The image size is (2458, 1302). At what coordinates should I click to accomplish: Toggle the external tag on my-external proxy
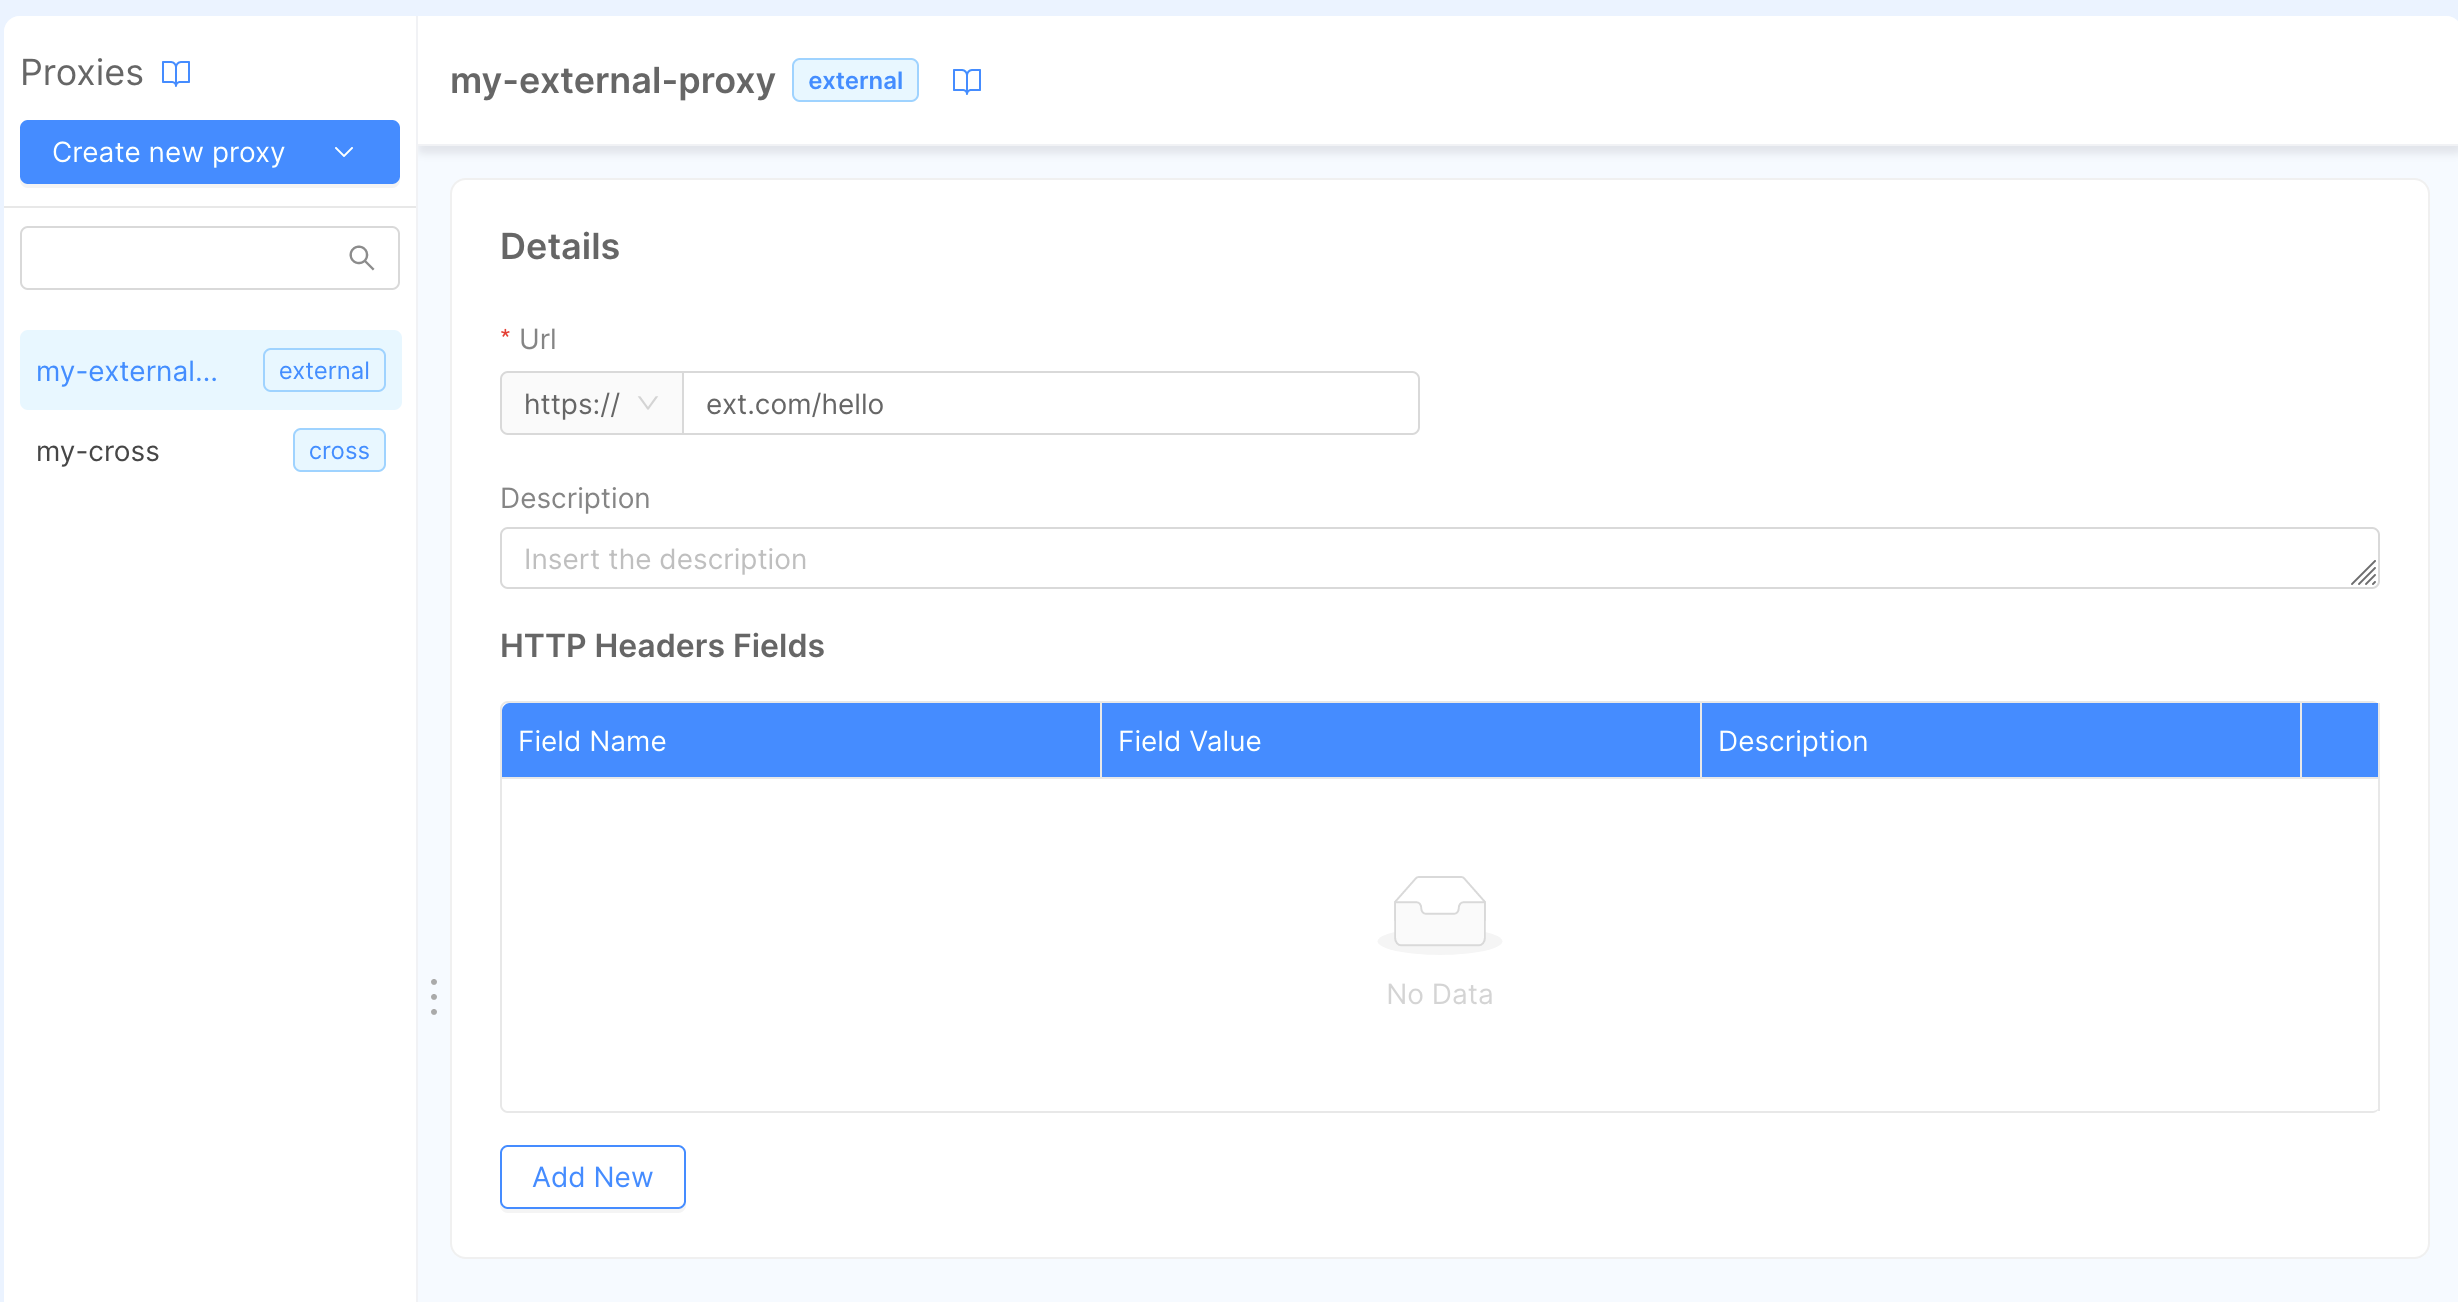click(323, 370)
